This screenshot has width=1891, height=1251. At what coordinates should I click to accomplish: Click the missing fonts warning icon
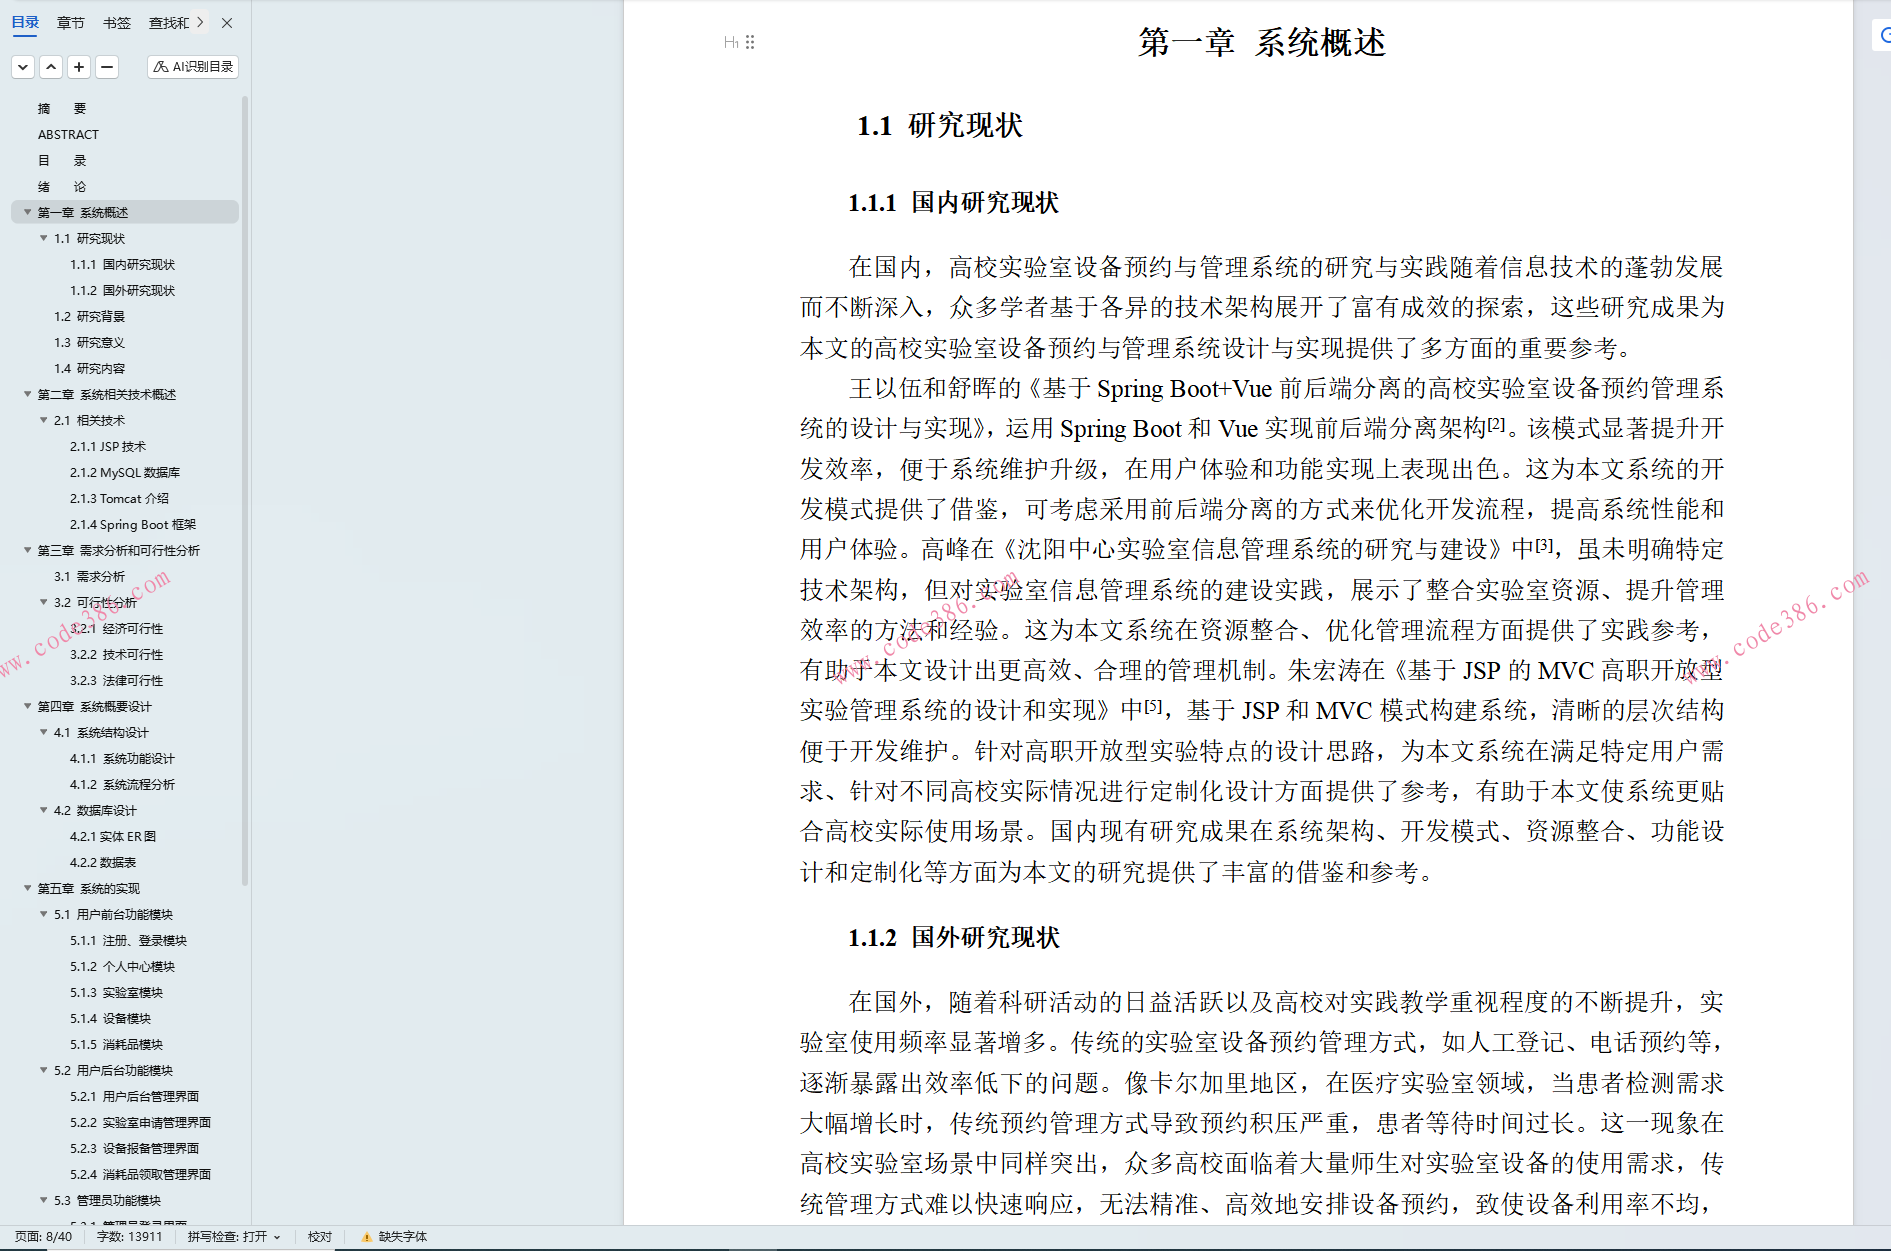tap(366, 1237)
